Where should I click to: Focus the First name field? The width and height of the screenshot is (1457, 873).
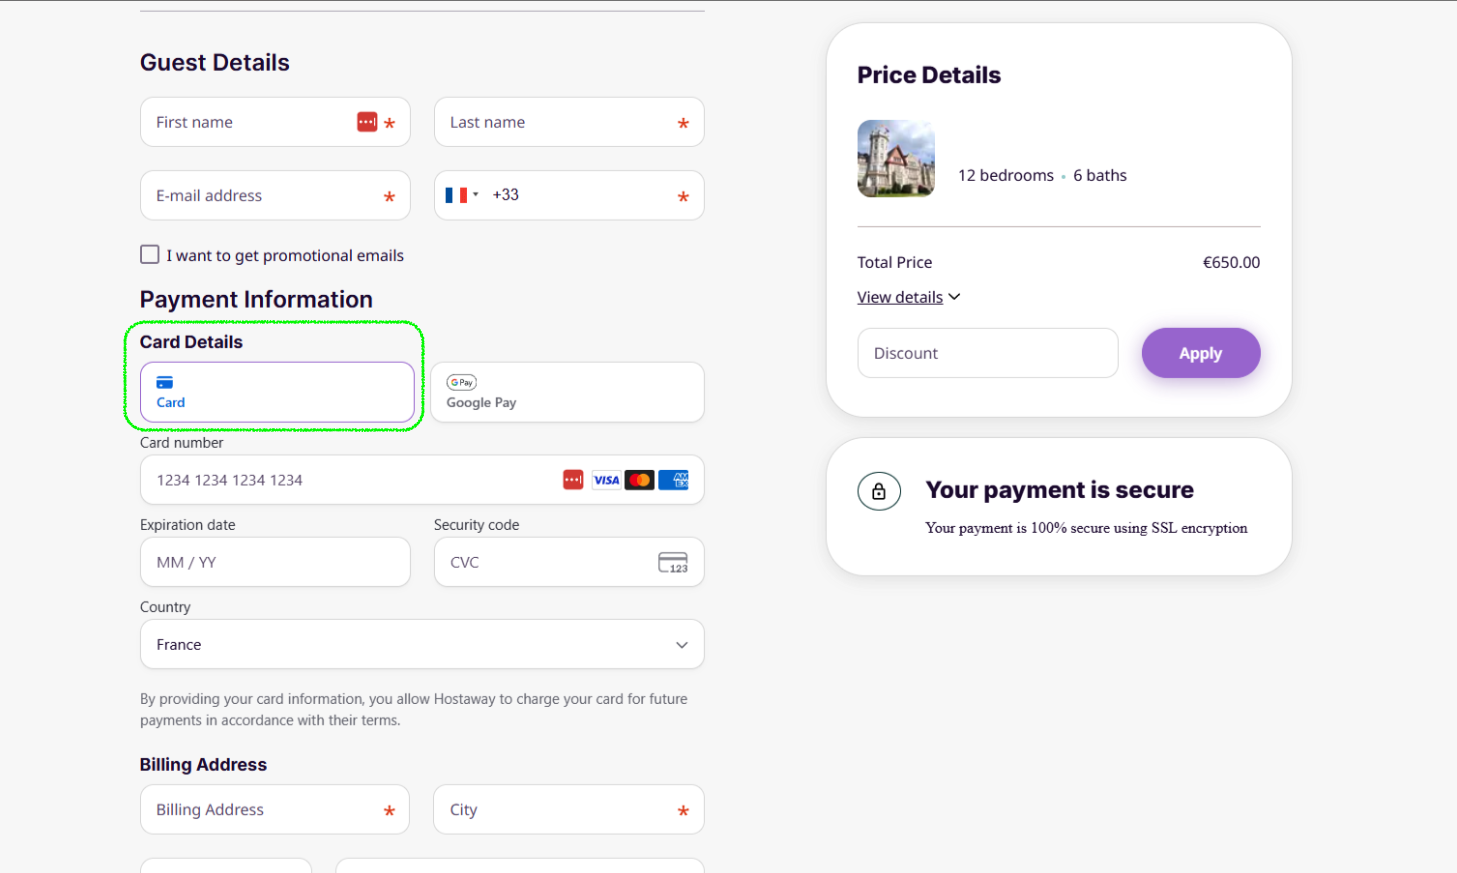click(x=275, y=122)
